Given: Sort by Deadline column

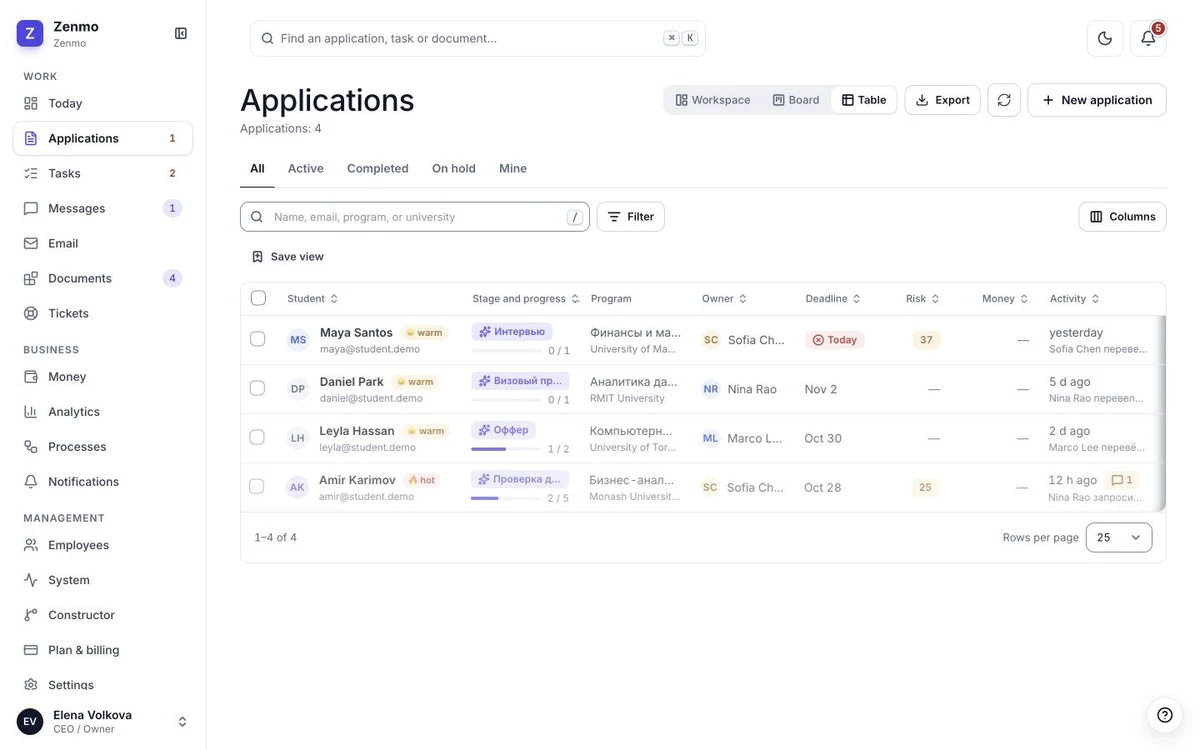Looking at the screenshot, I should pyautogui.click(x=834, y=298).
